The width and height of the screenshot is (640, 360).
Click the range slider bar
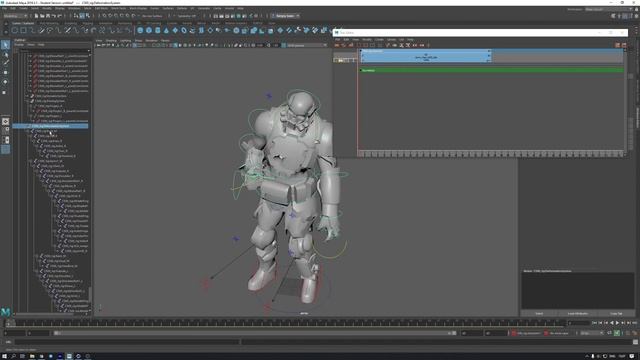point(254,333)
